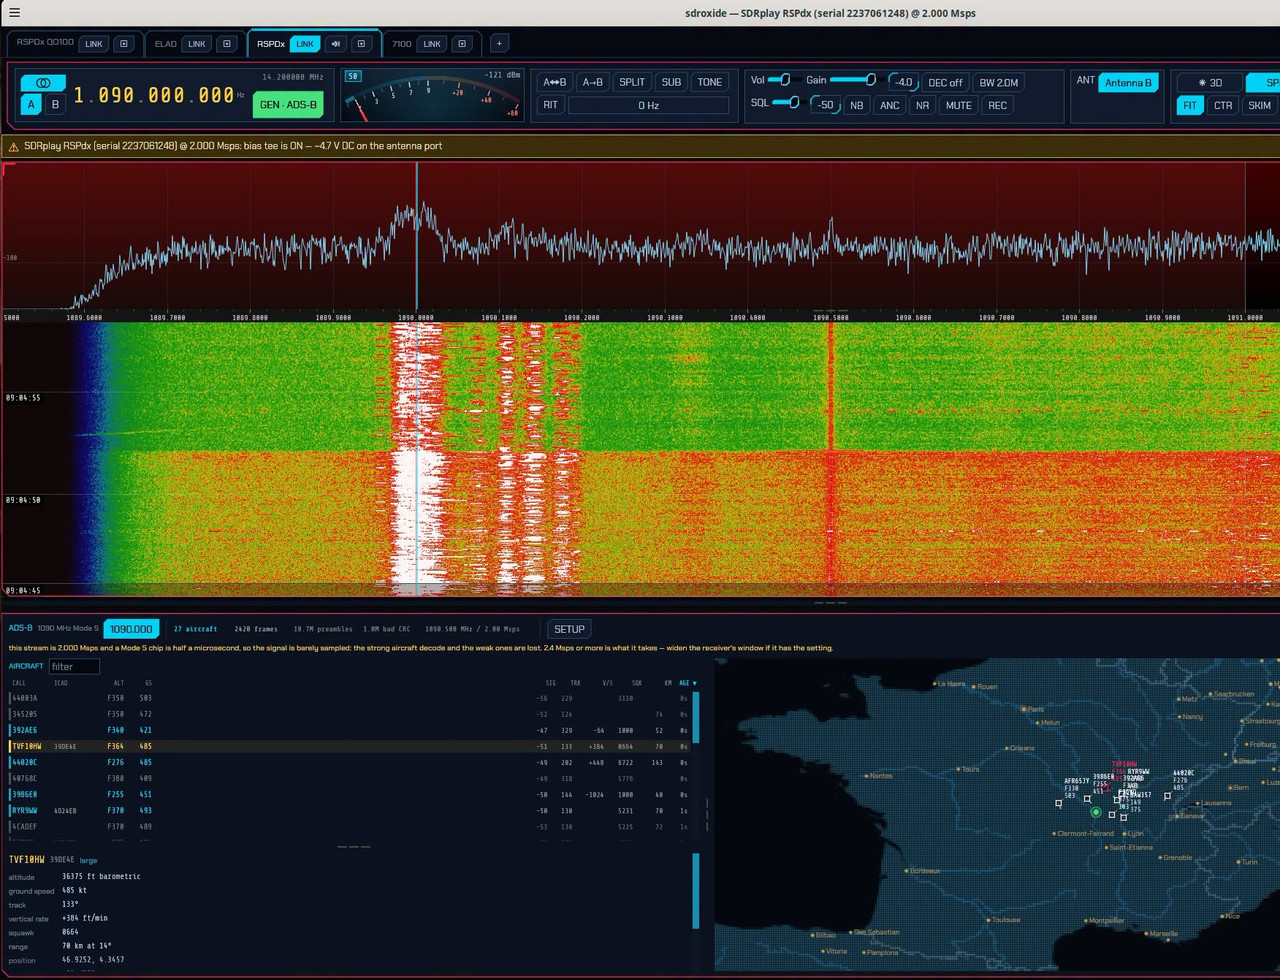This screenshot has width=1280, height=980.
Task: Click the SIG column header
Action: click(x=551, y=683)
